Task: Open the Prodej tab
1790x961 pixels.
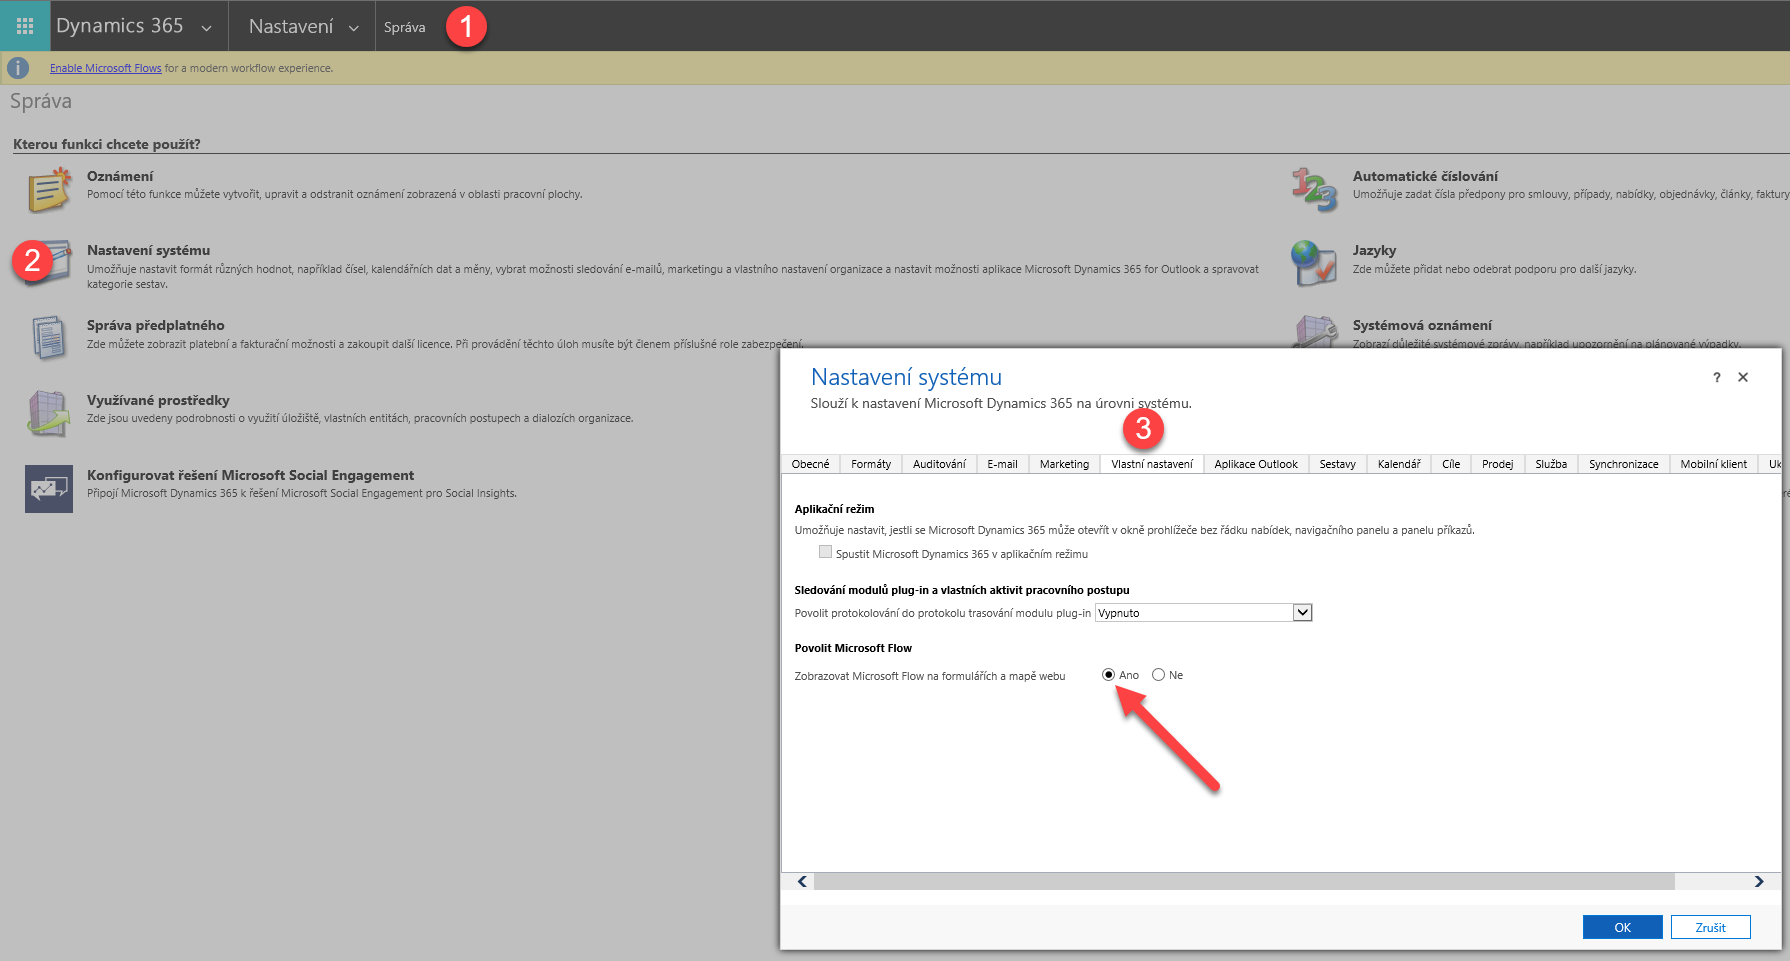Action: 1497,464
